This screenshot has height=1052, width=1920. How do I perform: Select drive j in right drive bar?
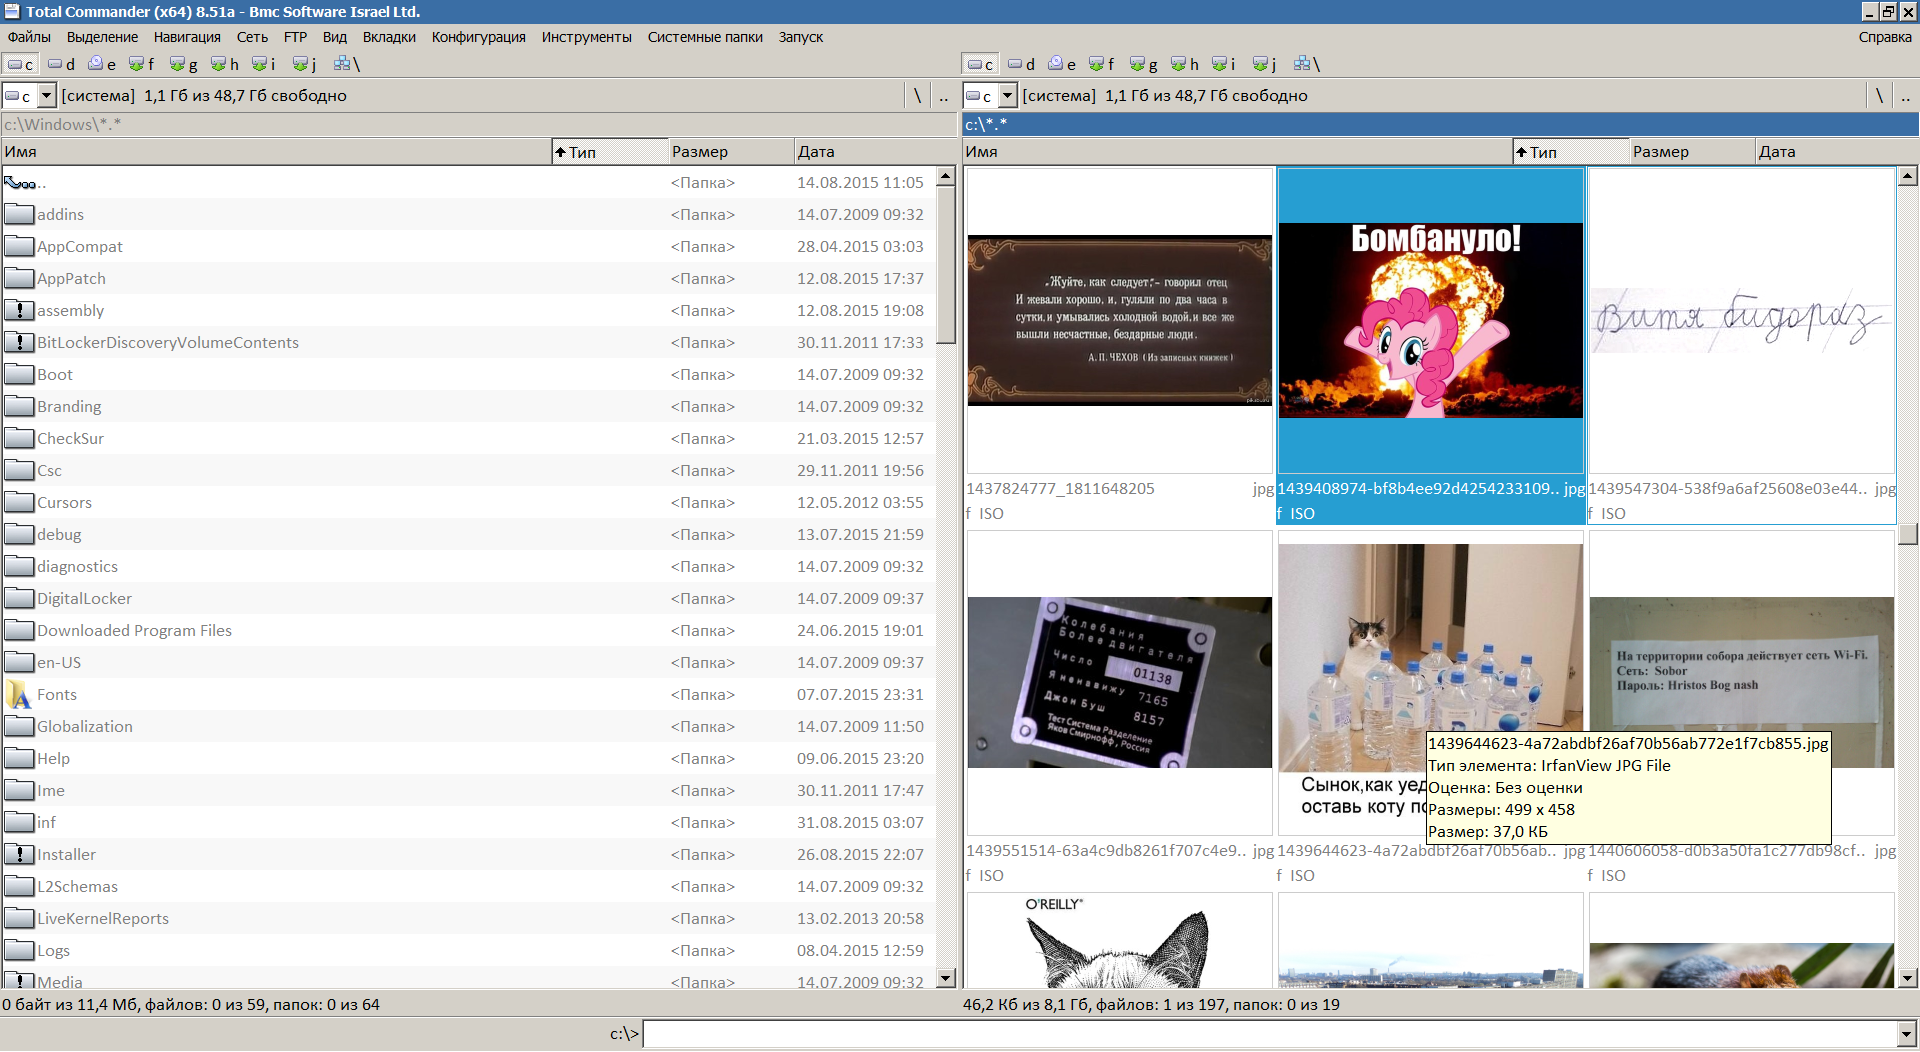(x=1265, y=64)
